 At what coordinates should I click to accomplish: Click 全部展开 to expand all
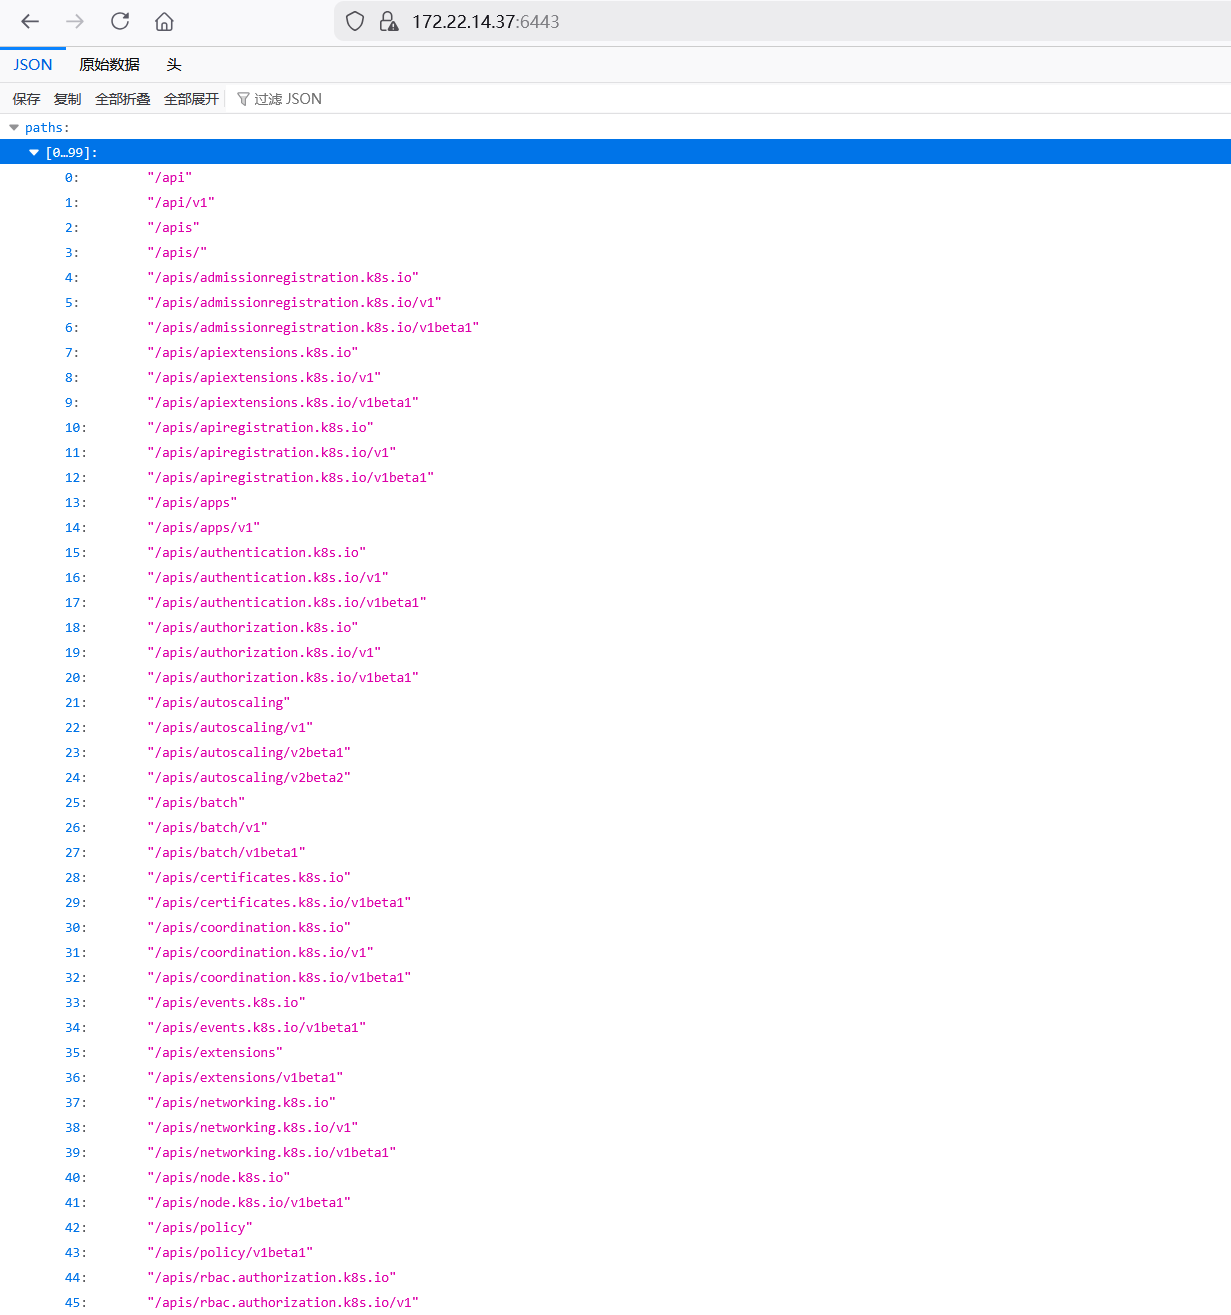[x=191, y=99]
